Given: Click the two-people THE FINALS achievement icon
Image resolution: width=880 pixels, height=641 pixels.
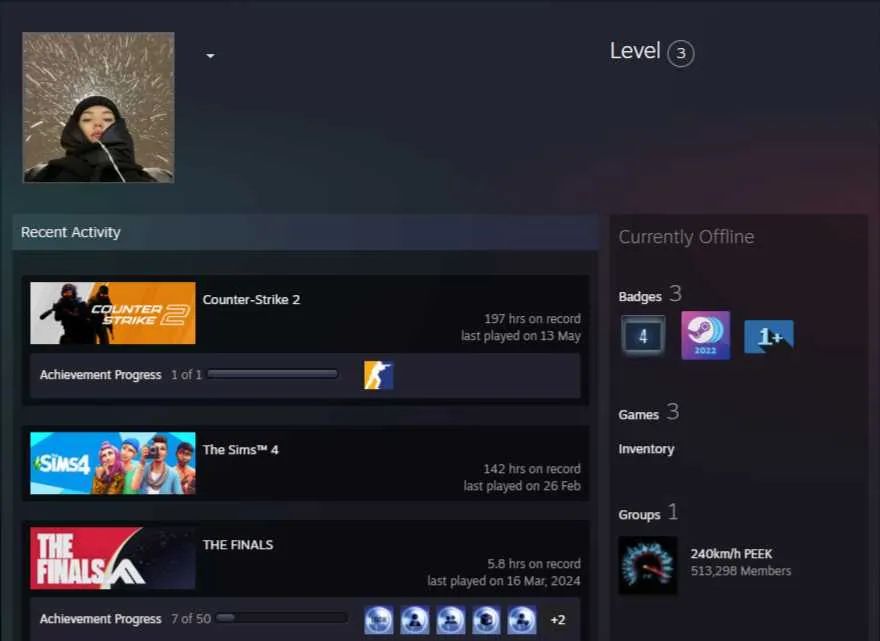Looking at the screenshot, I should [x=451, y=620].
